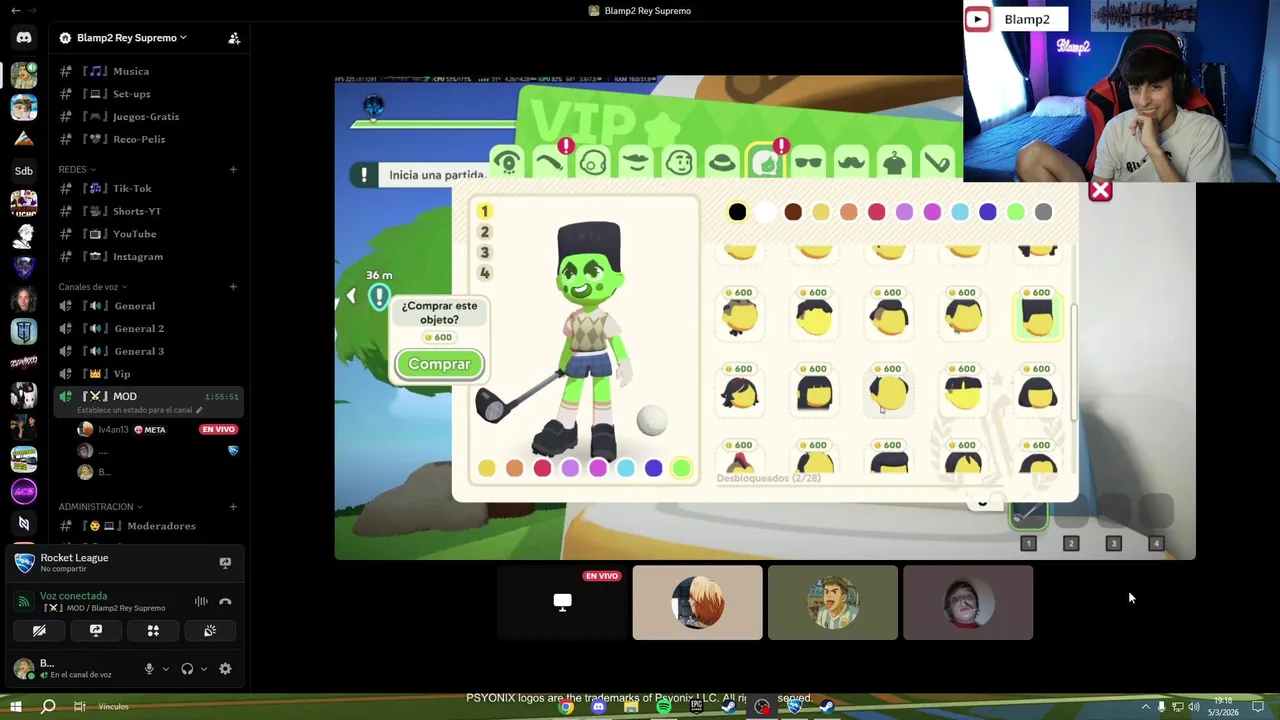1280x720 pixels.
Task: Open Spotify from the taskbar
Action: 664,707
